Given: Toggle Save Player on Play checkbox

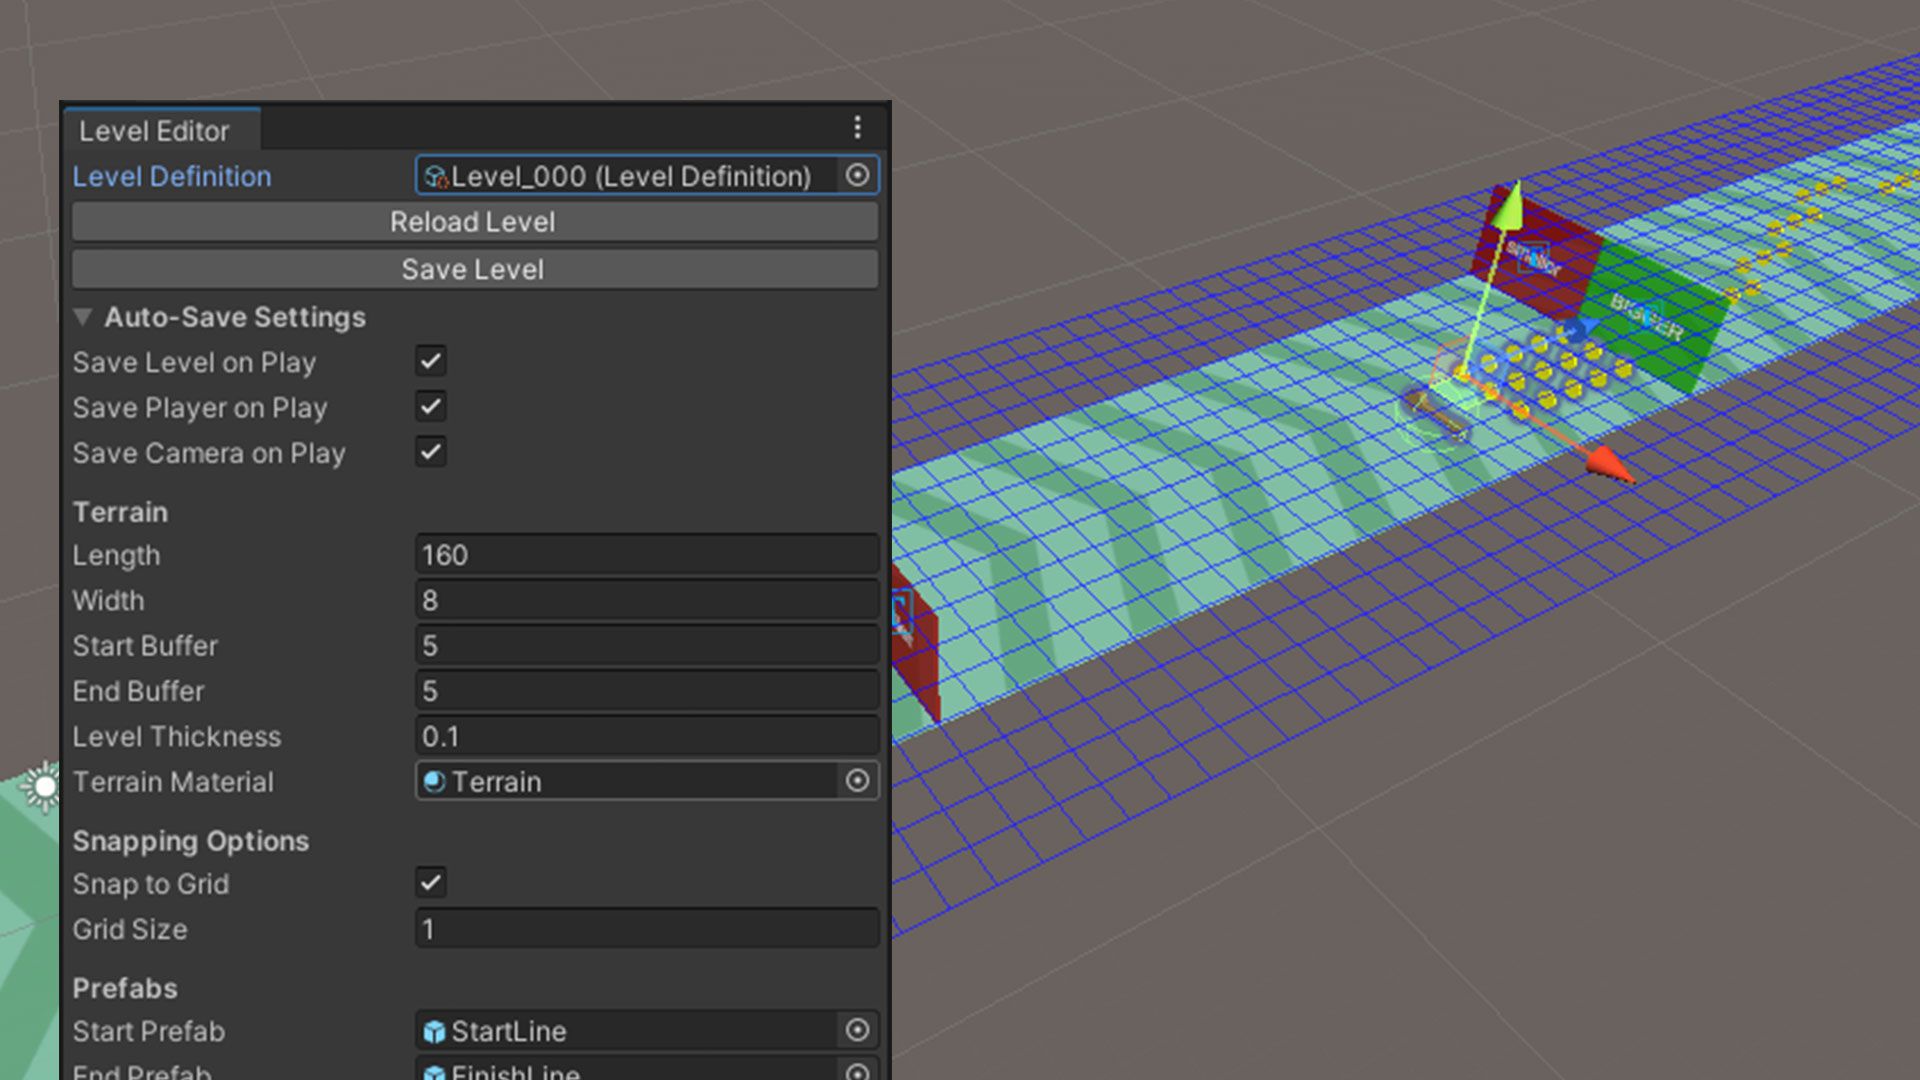Looking at the screenshot, I should (x=431, y=406).
